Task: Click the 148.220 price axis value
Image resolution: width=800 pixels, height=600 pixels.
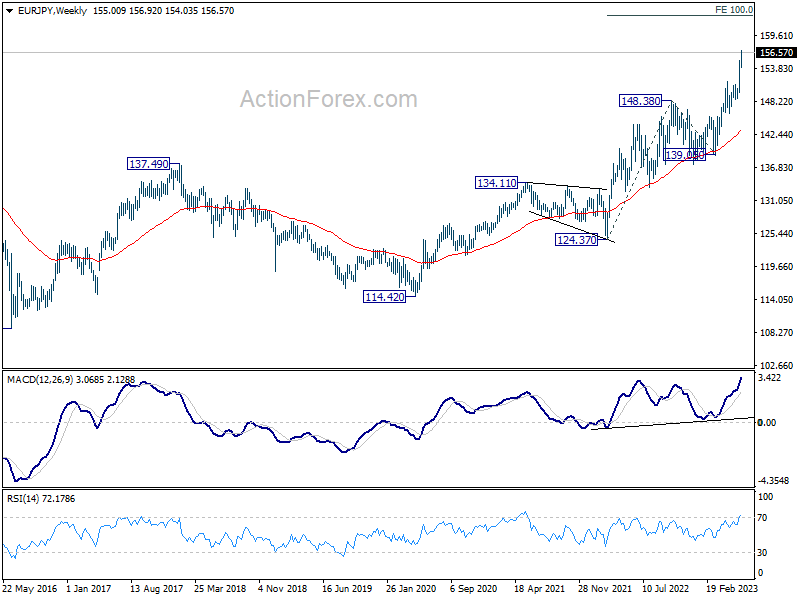Action: click(x=777, y=102)
